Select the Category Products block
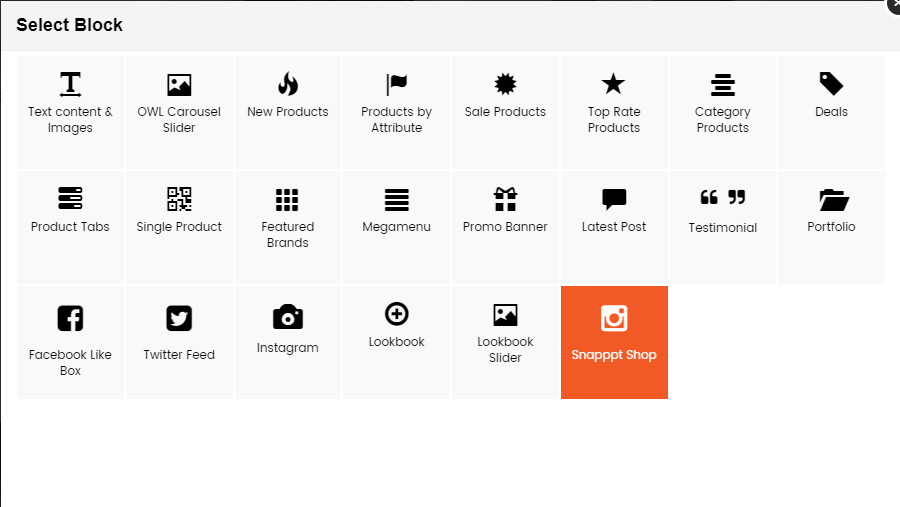This screenshot has height=507, width=900. tap(723, 113)
